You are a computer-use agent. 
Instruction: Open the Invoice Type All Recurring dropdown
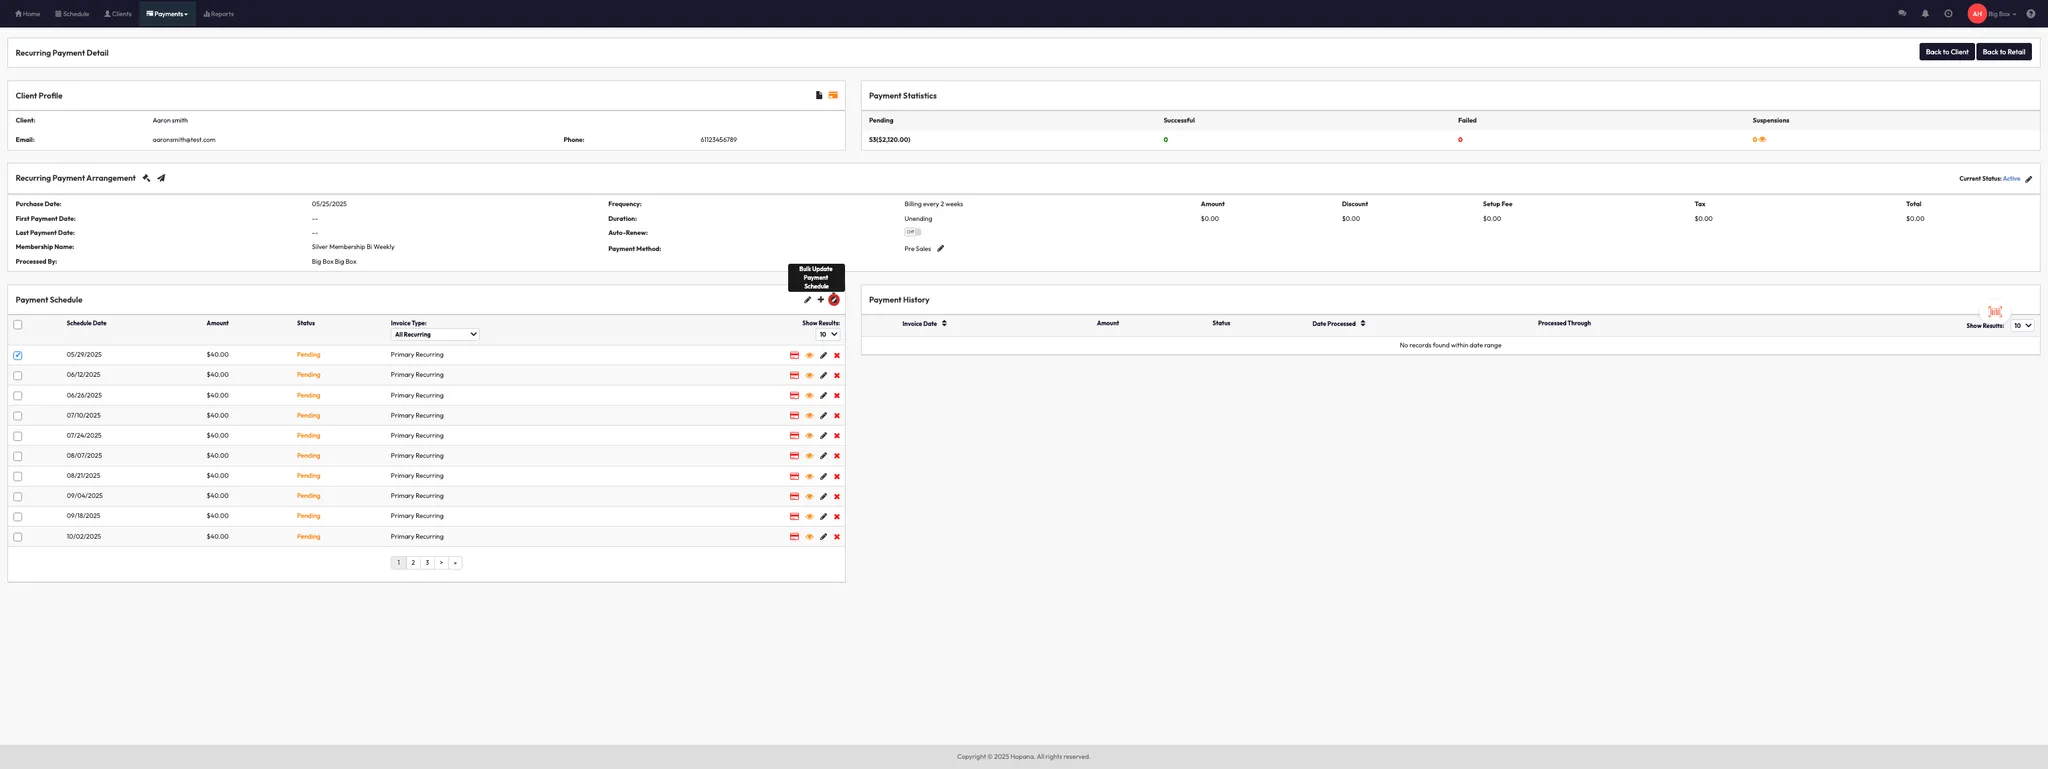[435, 335]
